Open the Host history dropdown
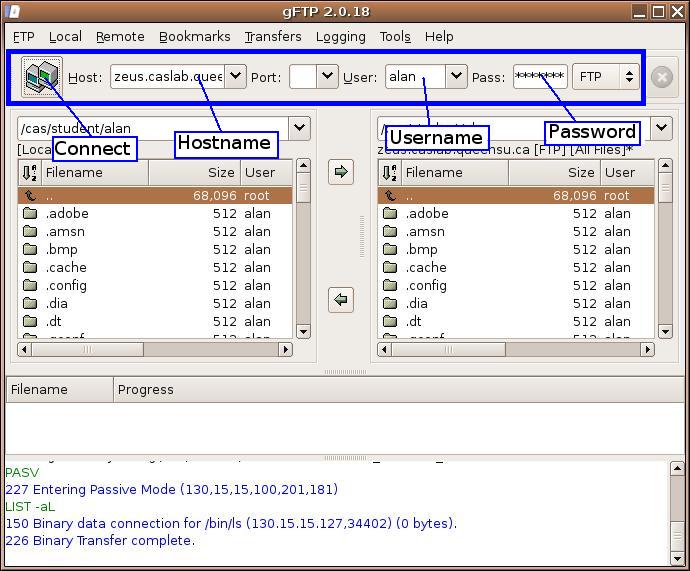Image resolution: width=690 pixels, height=571 pixels. [235, 77]
